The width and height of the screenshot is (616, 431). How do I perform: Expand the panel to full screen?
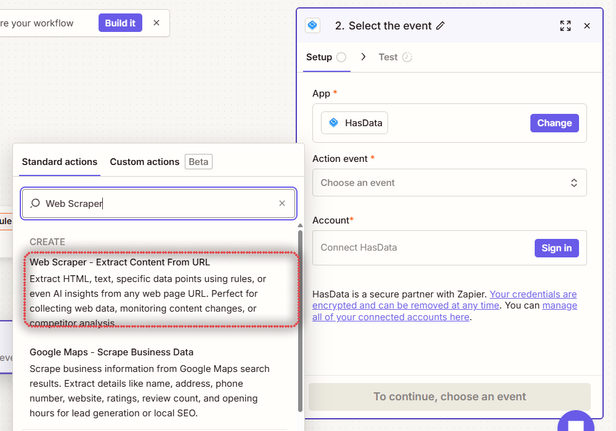(x=565, y=26)
